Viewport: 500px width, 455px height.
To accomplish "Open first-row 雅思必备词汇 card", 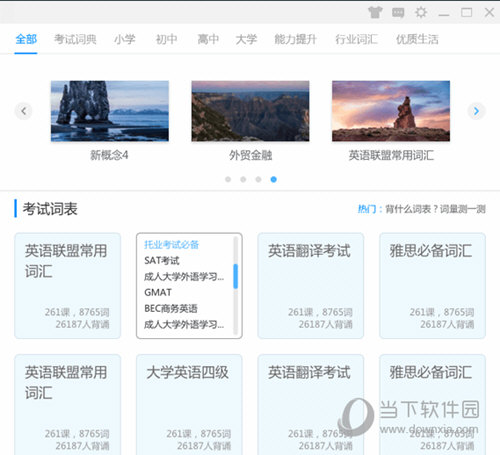I will click(432, 286).
